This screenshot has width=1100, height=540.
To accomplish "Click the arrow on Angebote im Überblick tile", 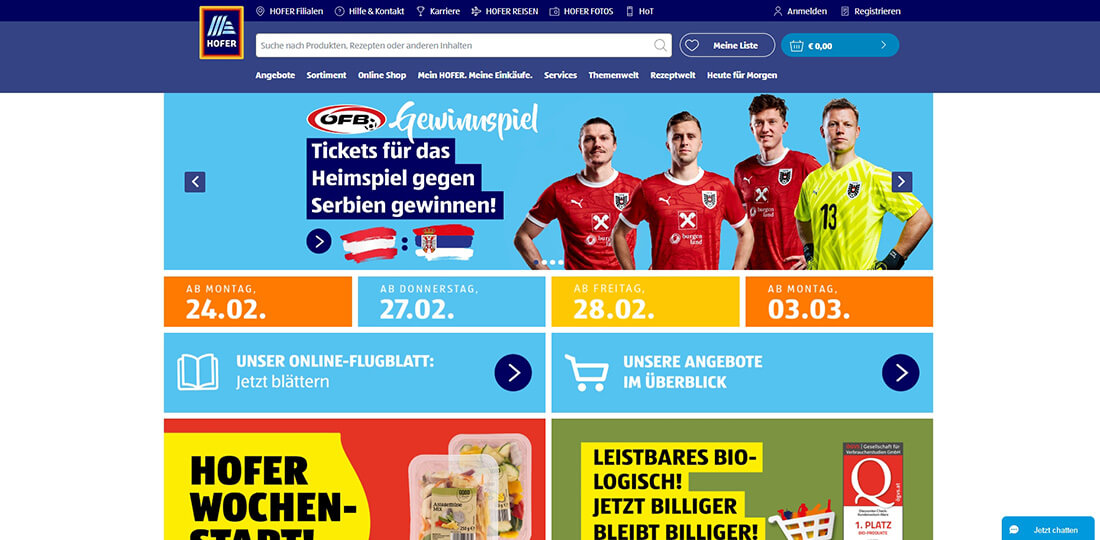I will pyautogui.click(x=901, y=372).
